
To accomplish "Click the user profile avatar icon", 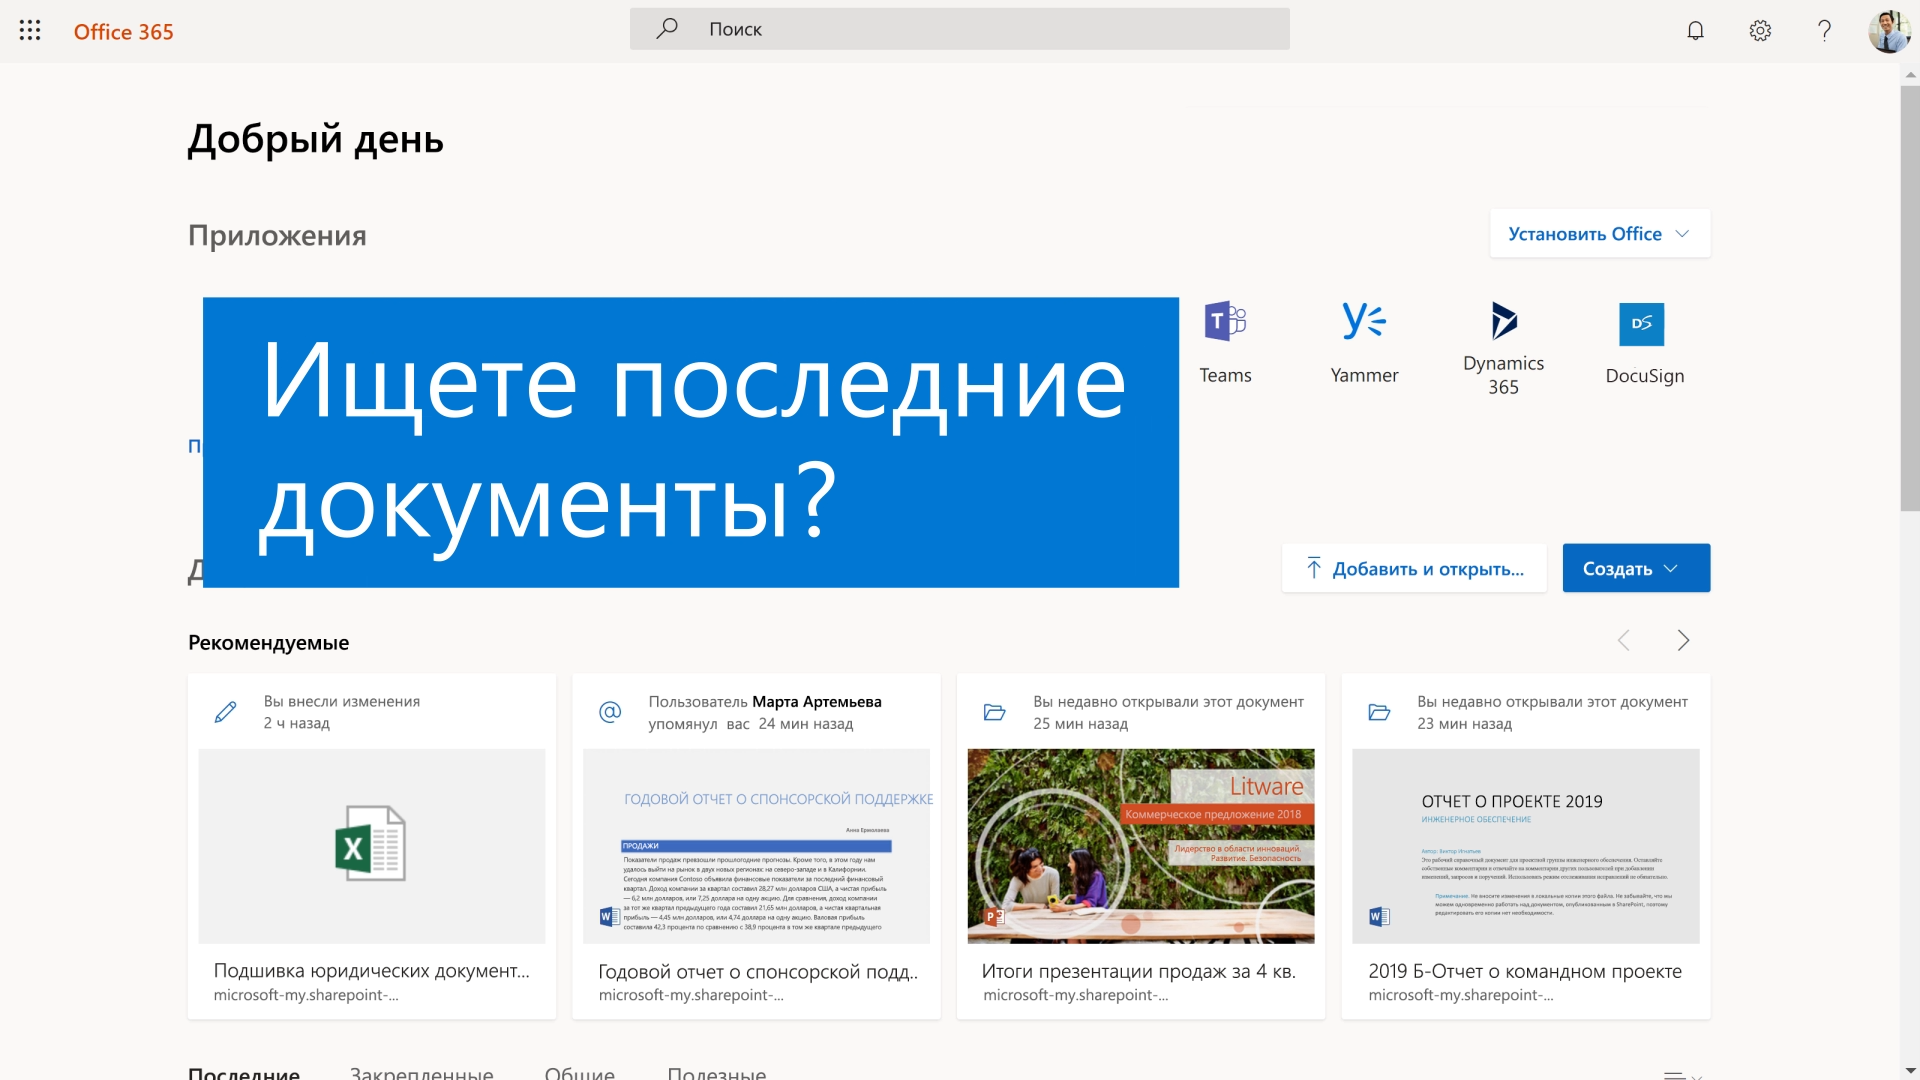I will 1888,29.
